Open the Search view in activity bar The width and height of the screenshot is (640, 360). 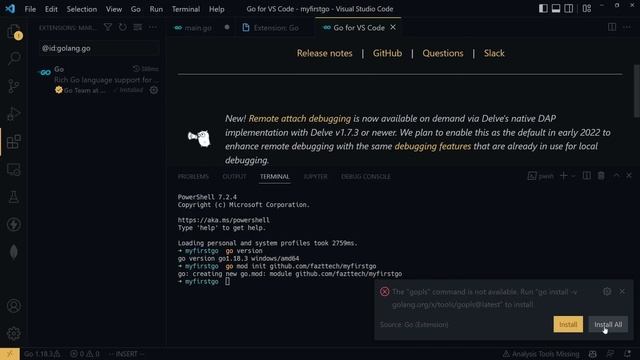tap(14, 58)
